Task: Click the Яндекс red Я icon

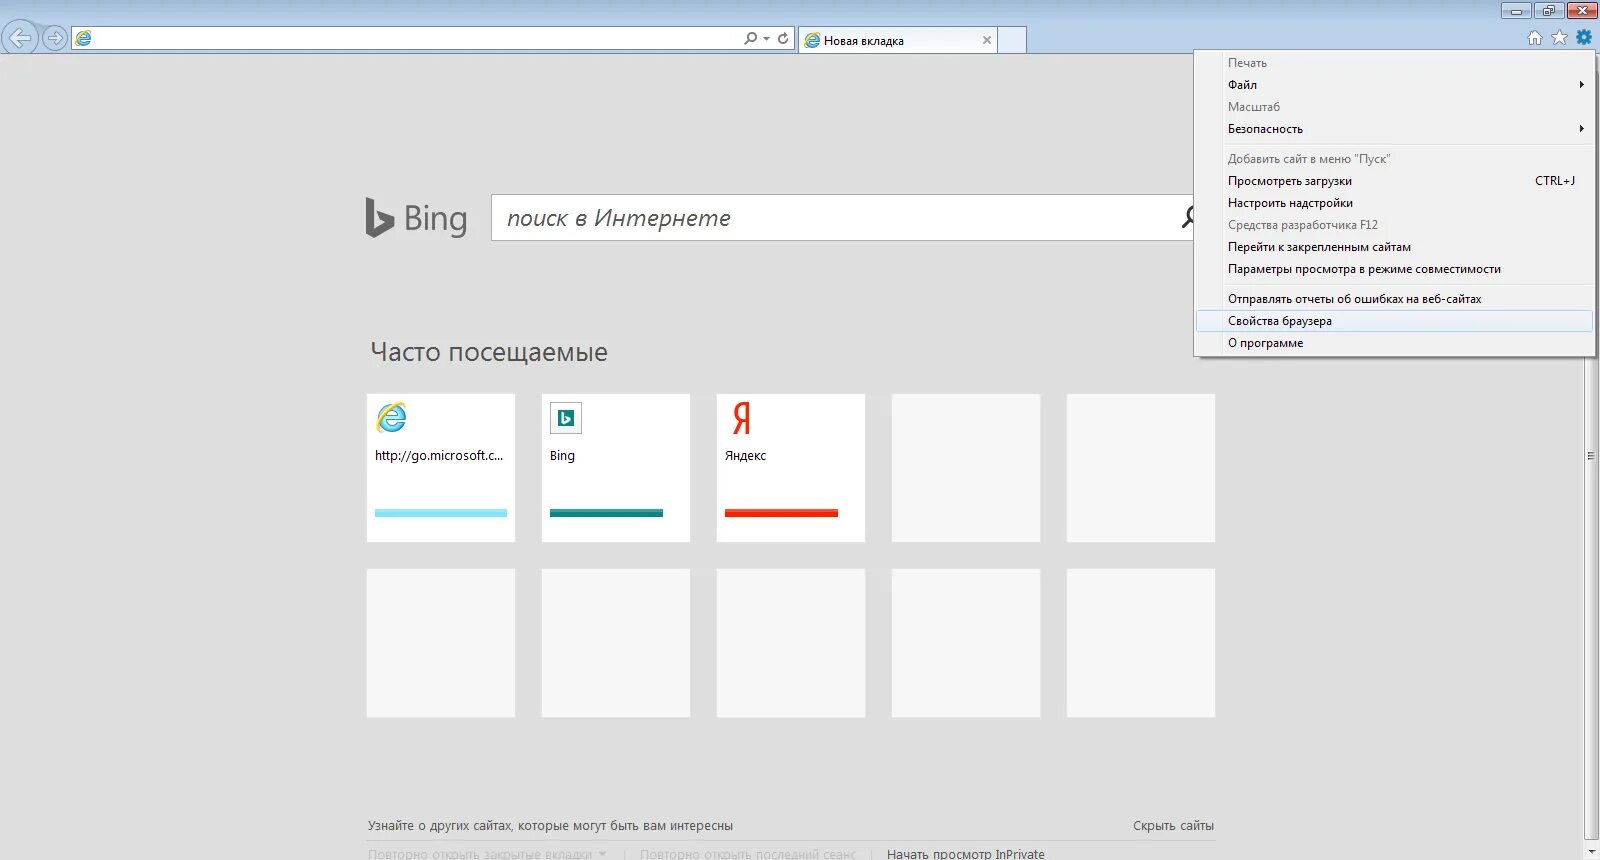Action: [x=741, y=418]
